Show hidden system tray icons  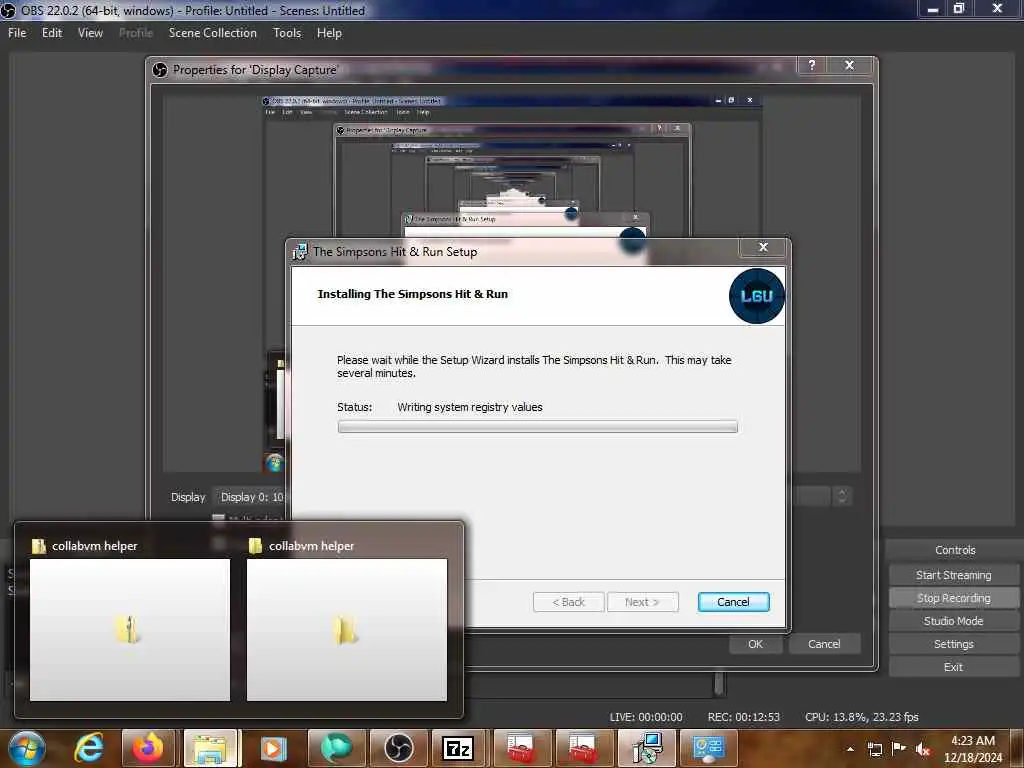click(850, 749)
